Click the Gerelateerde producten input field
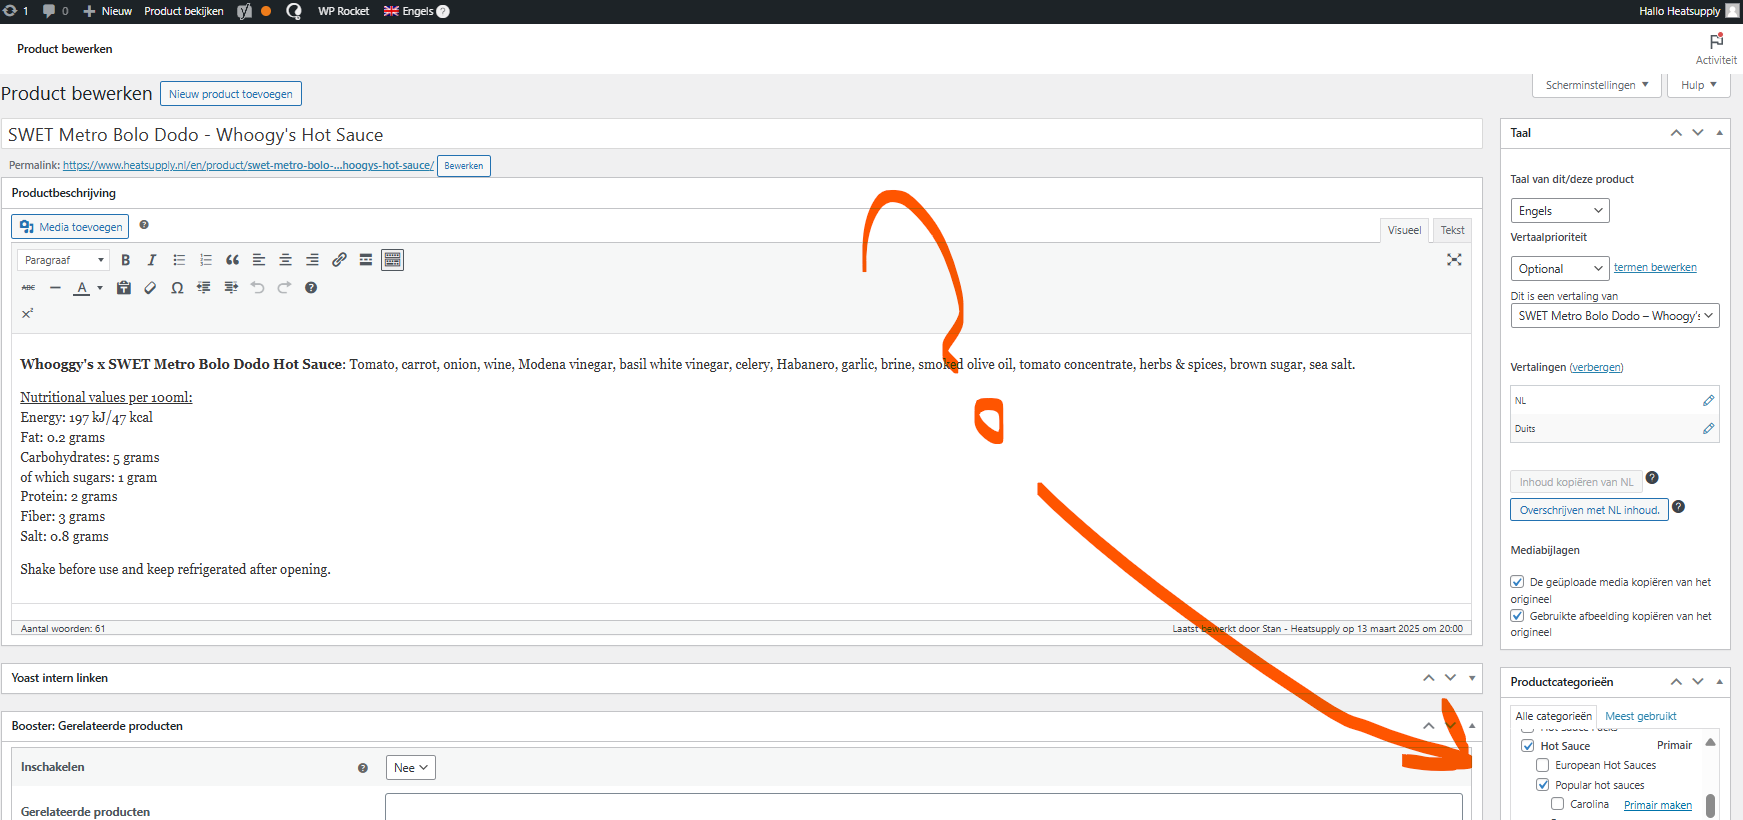Screen dimensions: 1743x820 tap(924, 807)
